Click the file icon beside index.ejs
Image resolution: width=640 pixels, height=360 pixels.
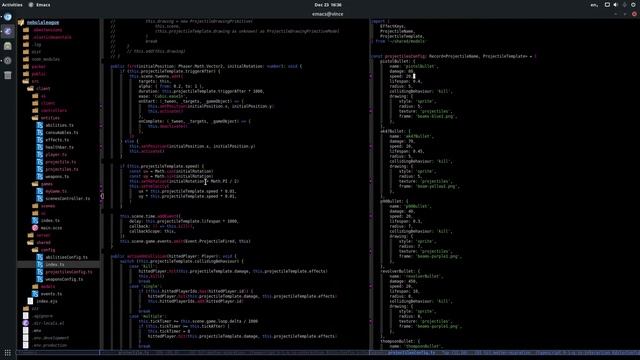click(30, 301)
